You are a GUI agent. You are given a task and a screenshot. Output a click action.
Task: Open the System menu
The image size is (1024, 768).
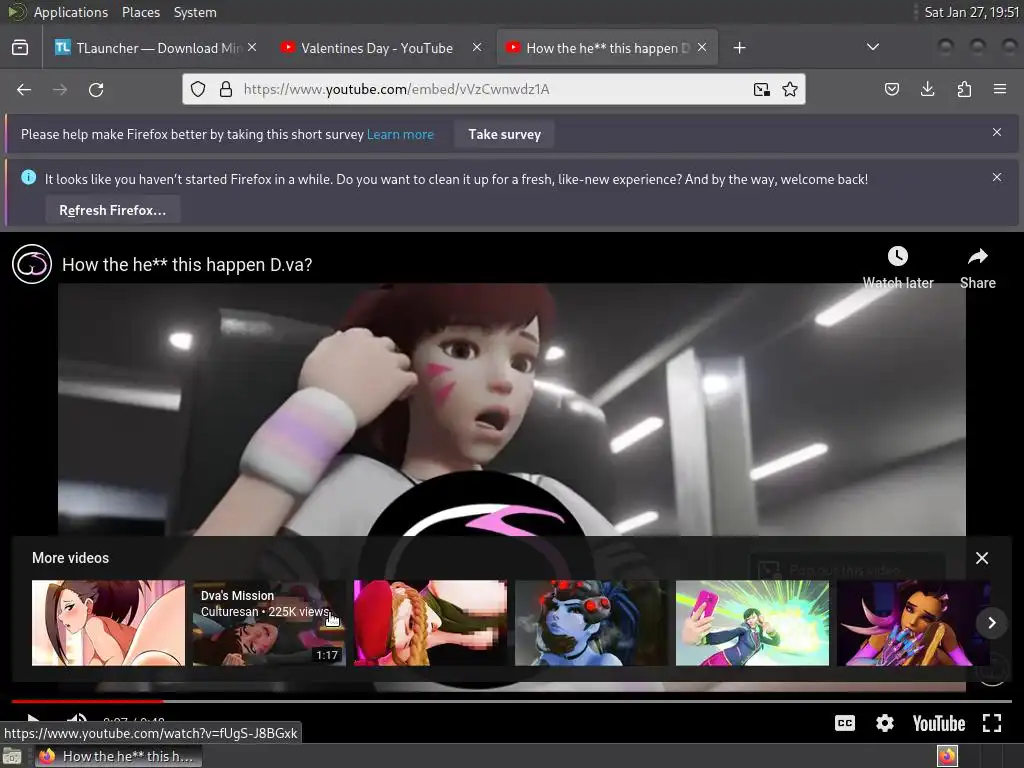tap(195, 12)
